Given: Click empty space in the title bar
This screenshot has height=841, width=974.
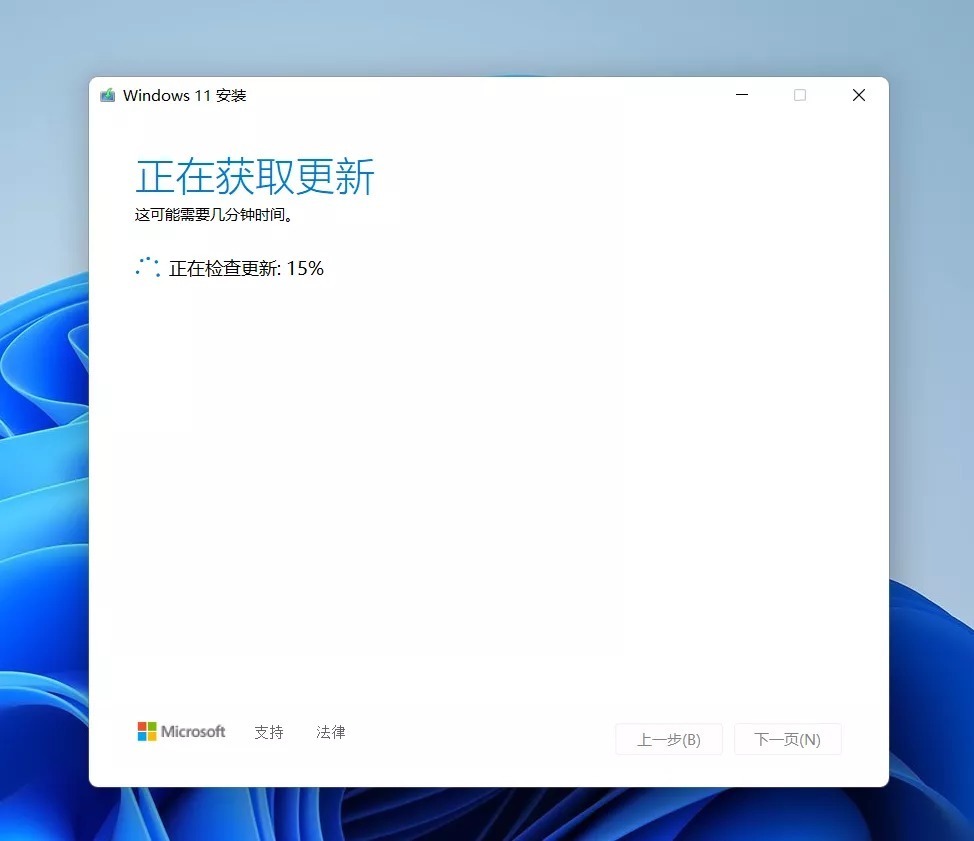Looking at the screenshot, I should (x=480, y=96).
